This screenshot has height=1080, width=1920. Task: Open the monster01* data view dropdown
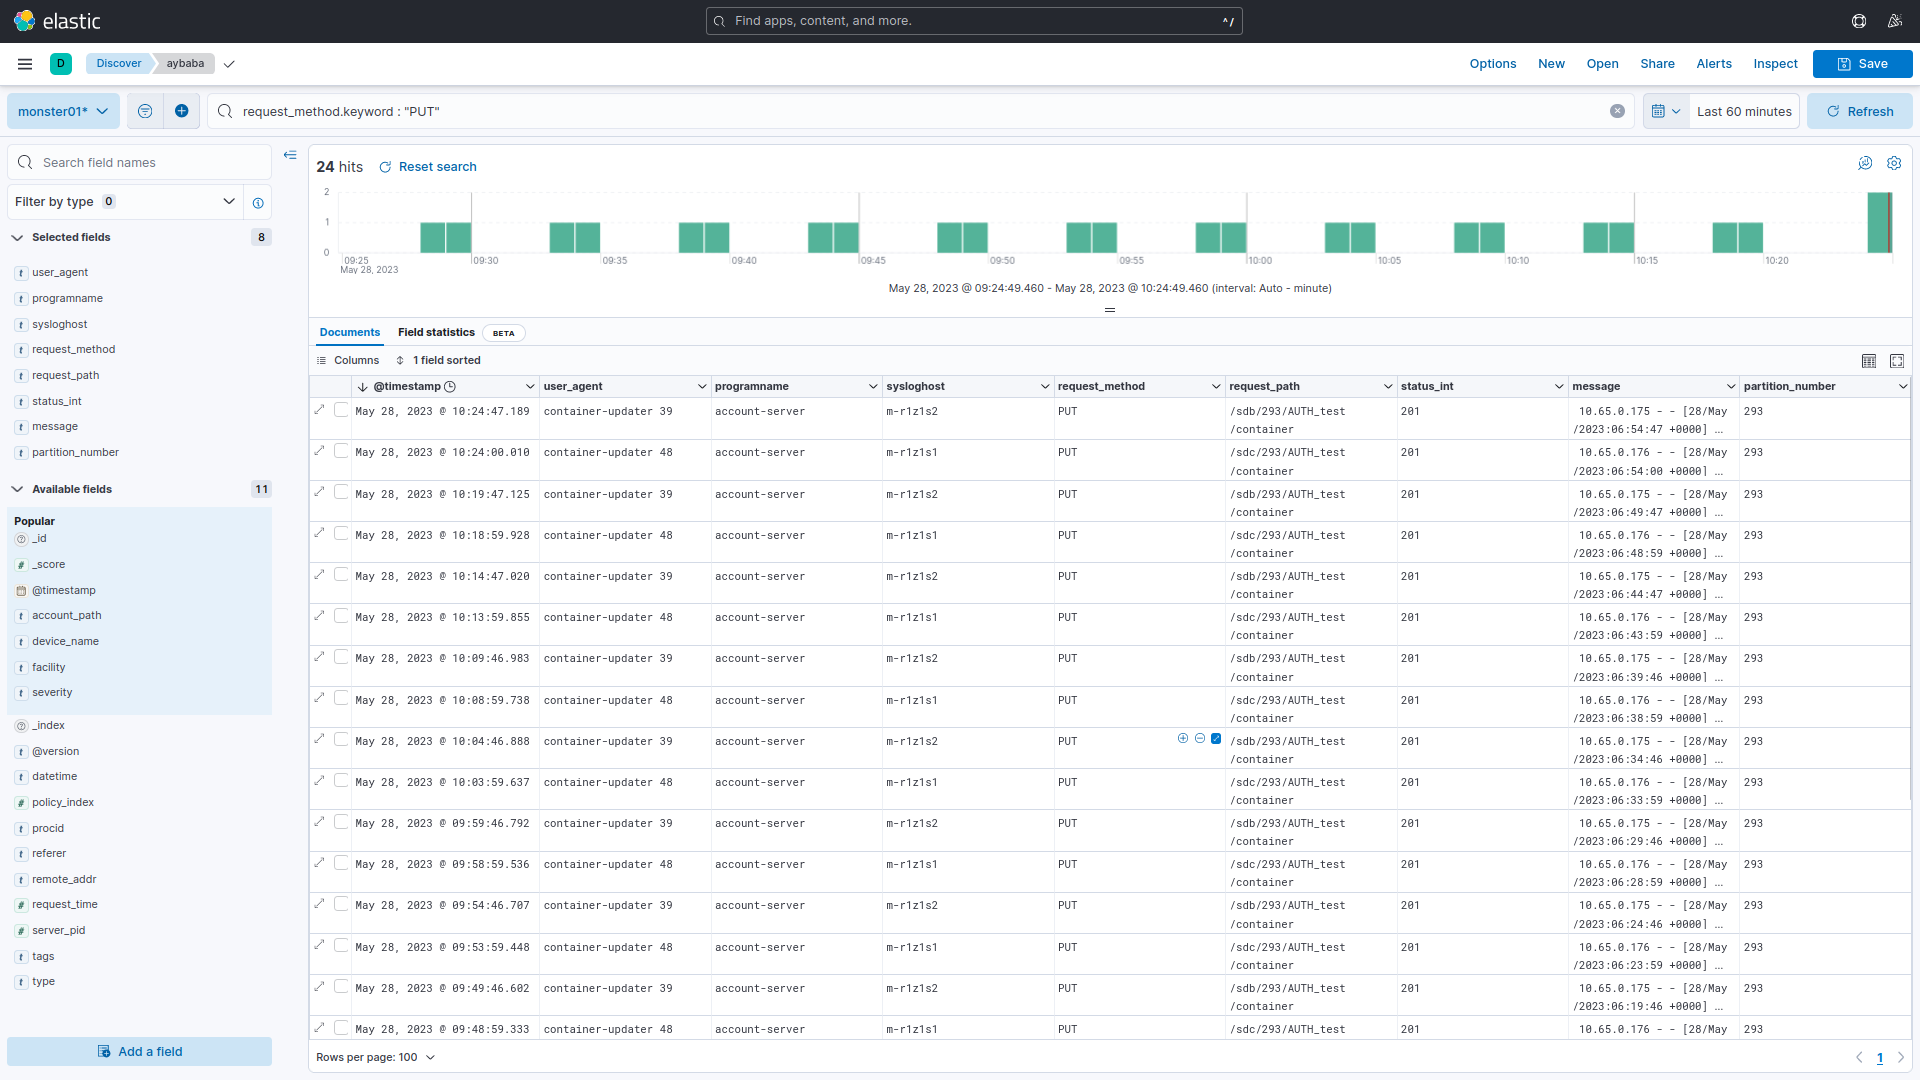pos(63,111)
